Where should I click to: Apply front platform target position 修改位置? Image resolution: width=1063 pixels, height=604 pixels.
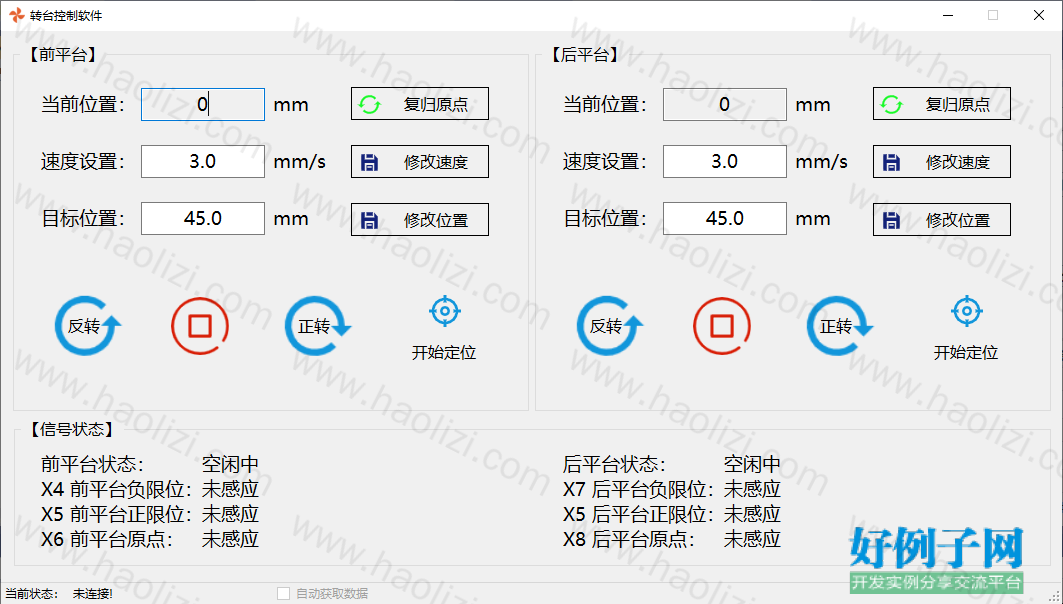pos(420,220)
